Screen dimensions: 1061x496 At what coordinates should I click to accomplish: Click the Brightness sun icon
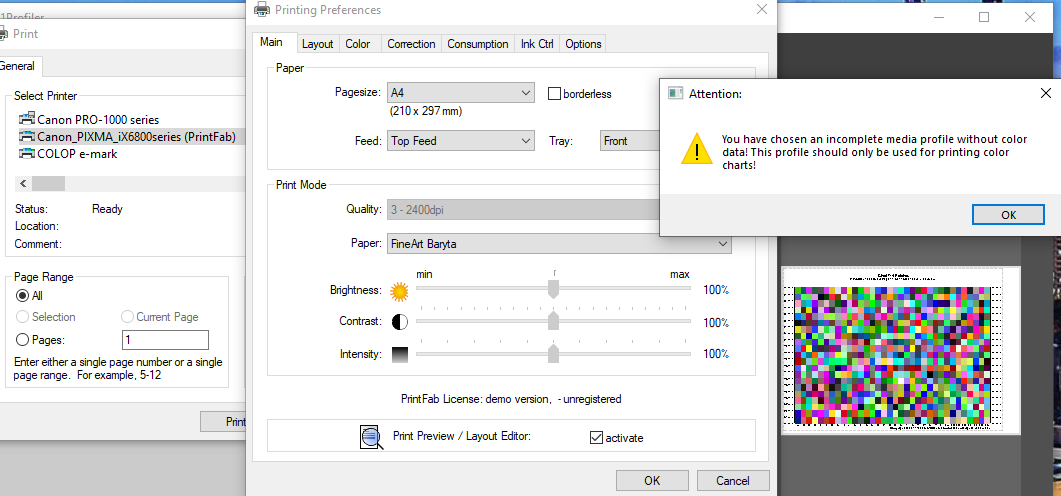tap(400, 291)
